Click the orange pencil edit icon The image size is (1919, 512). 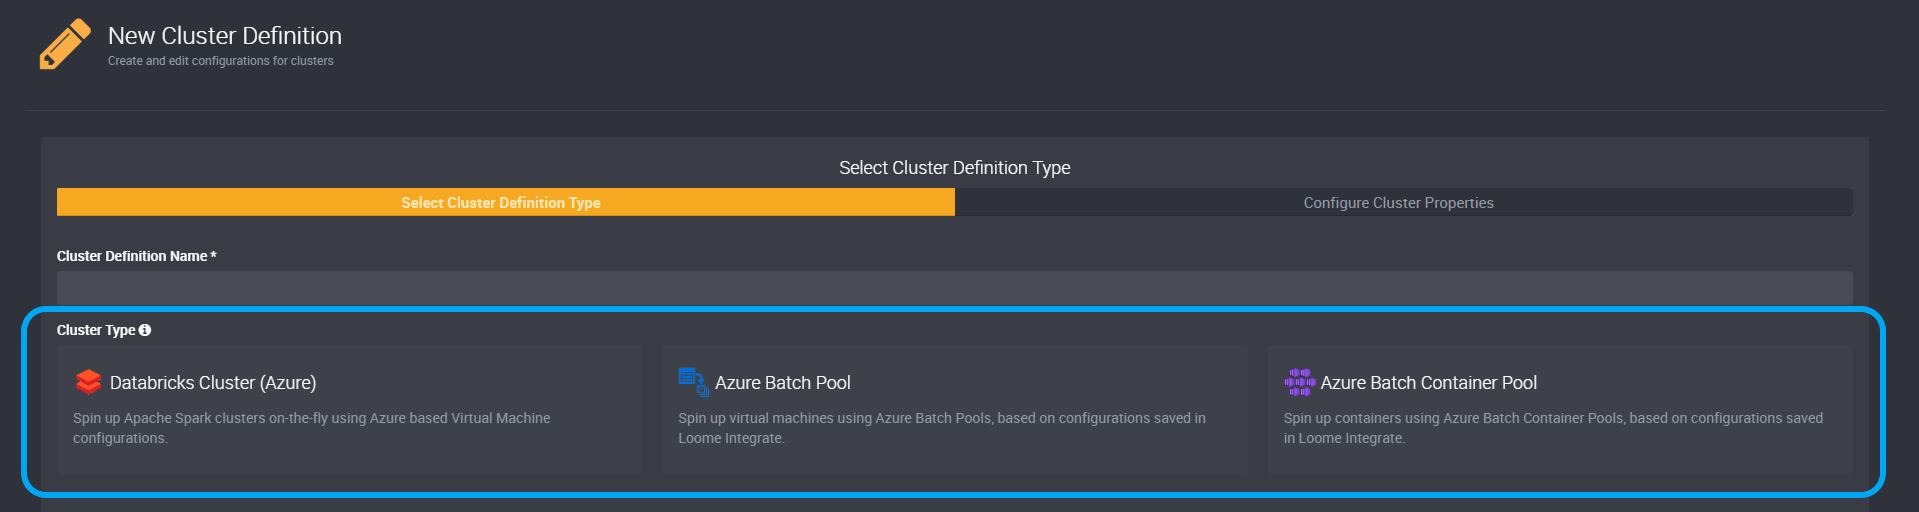click(65, 45)
